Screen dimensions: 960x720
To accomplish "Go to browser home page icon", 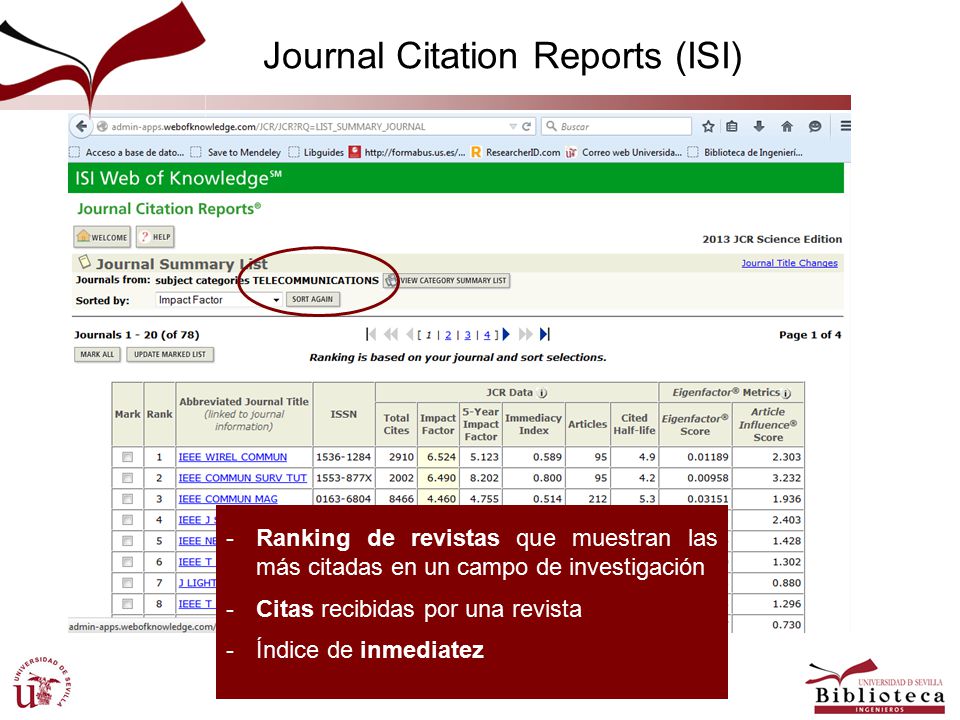I will [x=787, y=127].
